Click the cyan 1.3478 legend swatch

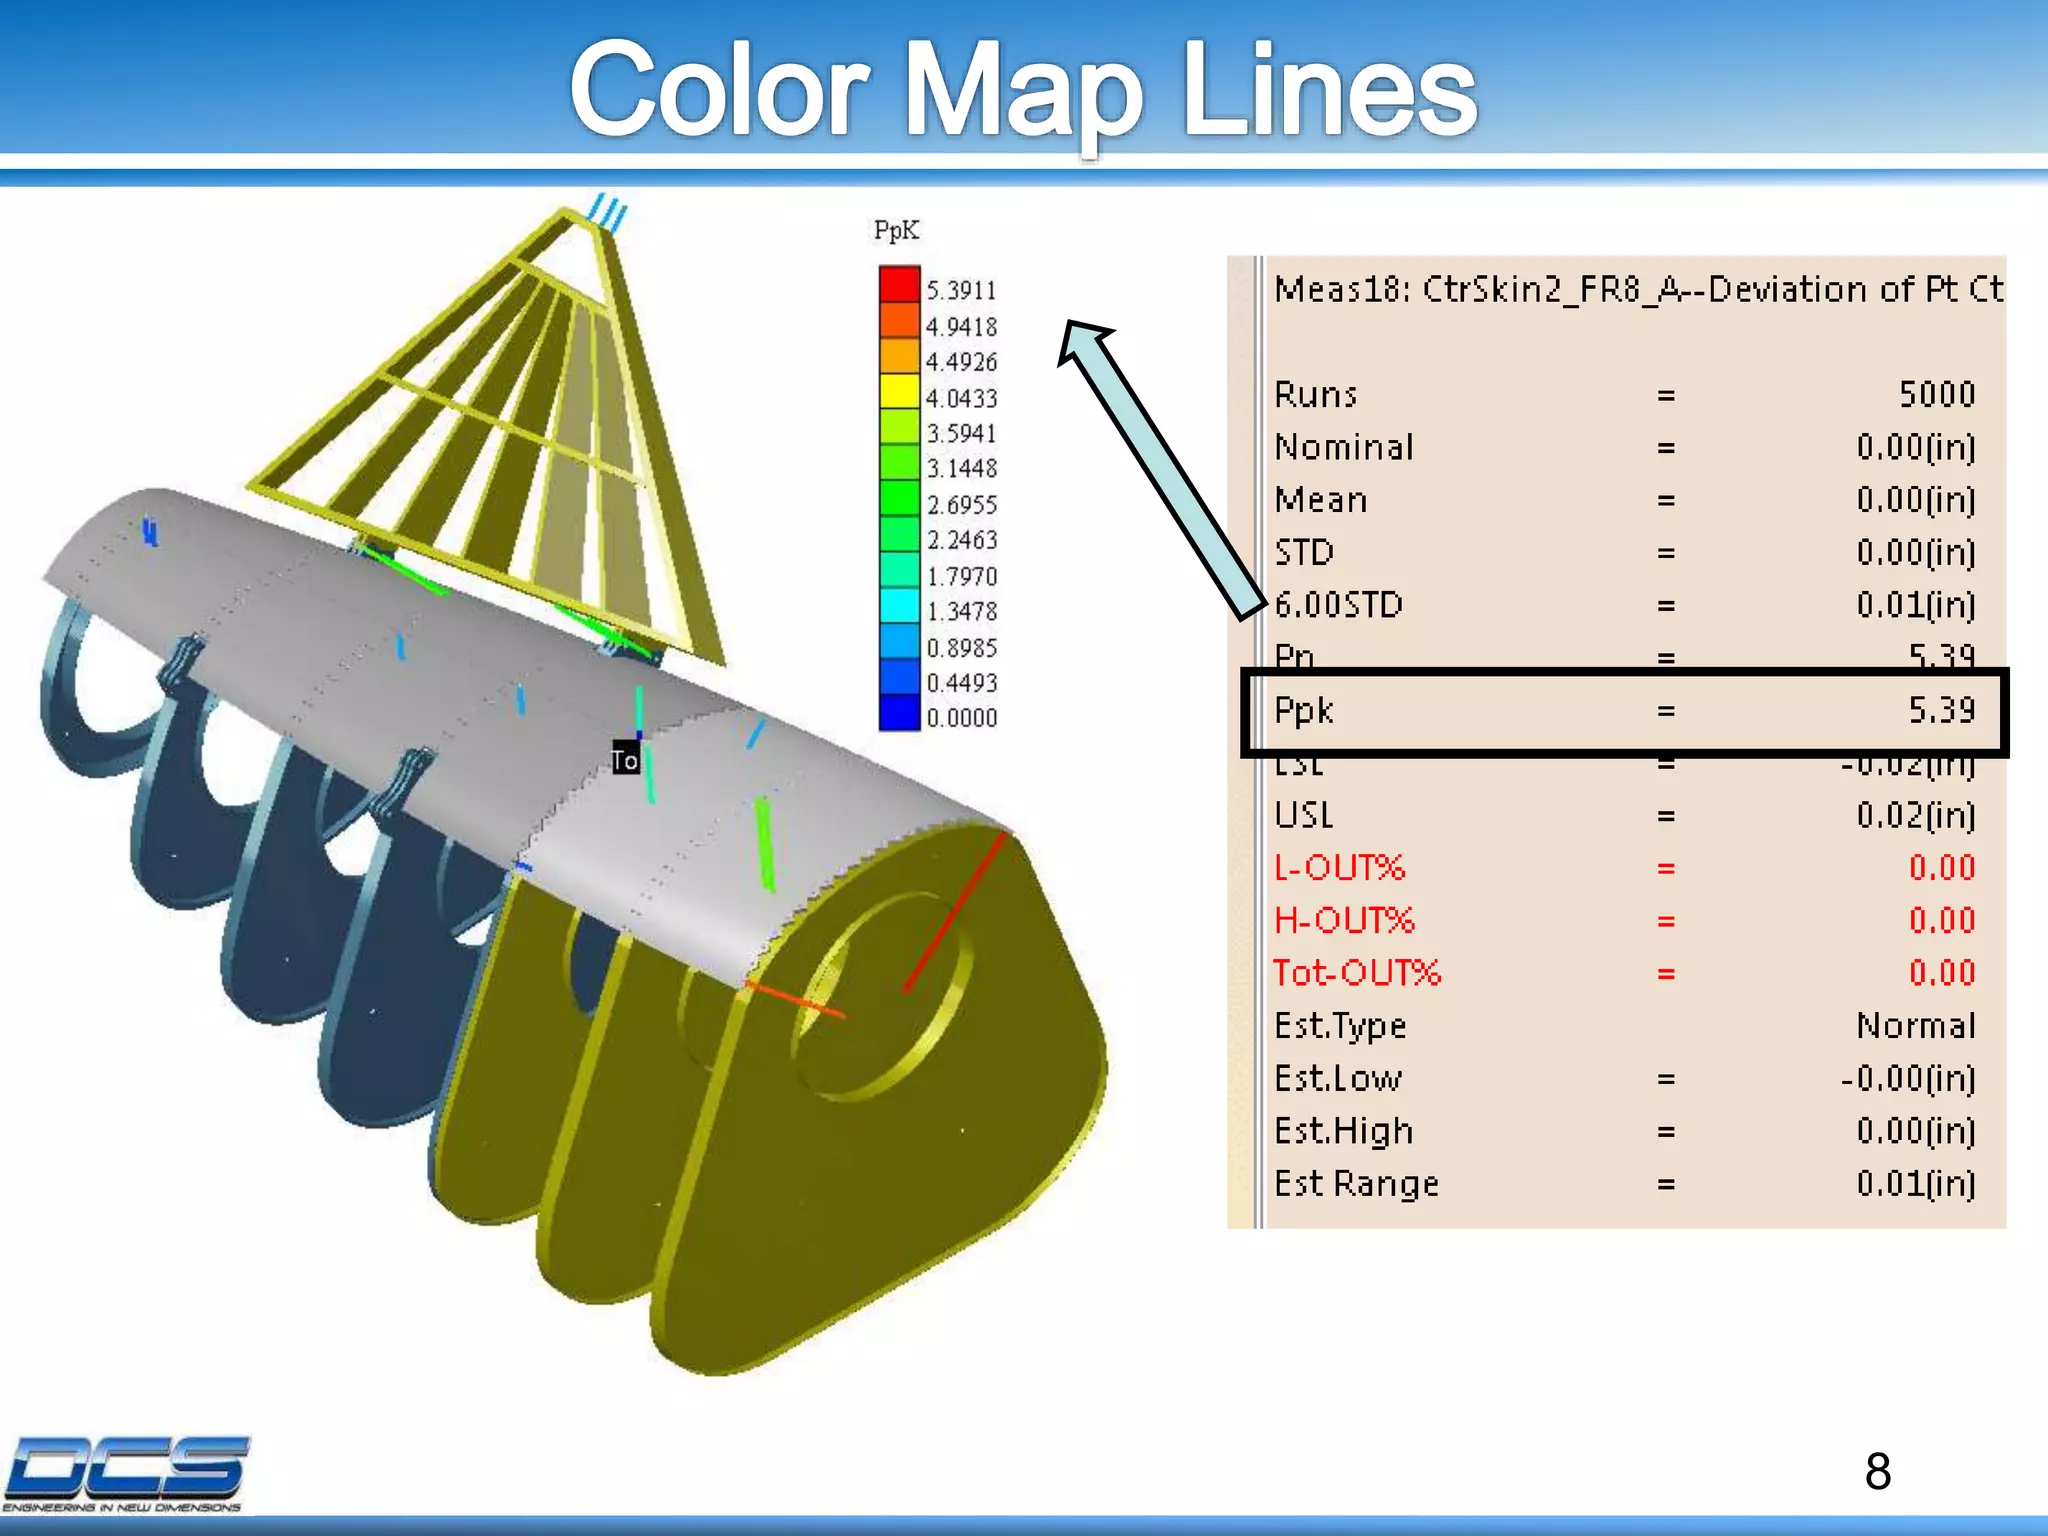(x=898, y=605)
